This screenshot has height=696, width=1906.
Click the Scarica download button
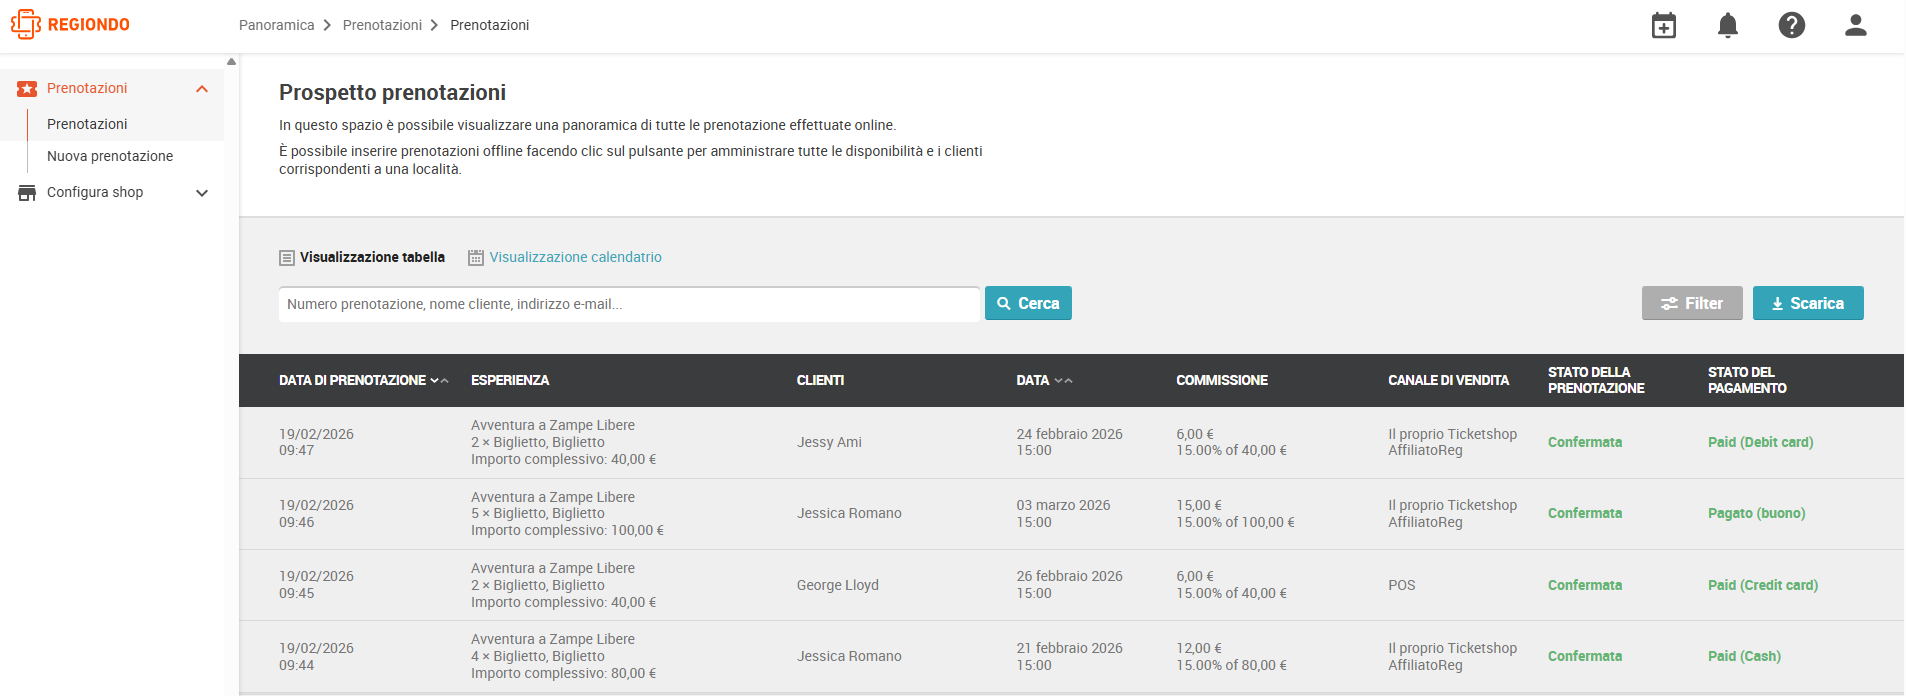point(1808,303)
